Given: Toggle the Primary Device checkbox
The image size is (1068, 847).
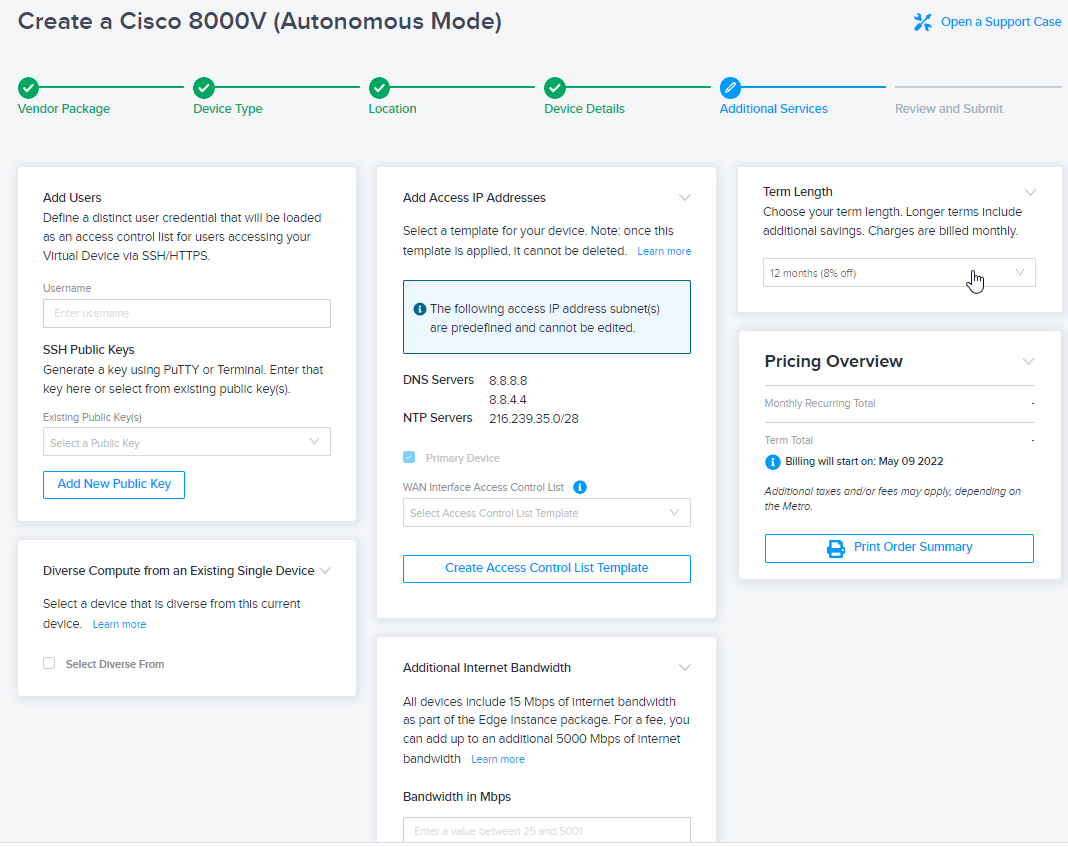Looking at the screenshot, I should tap(409, 458).
